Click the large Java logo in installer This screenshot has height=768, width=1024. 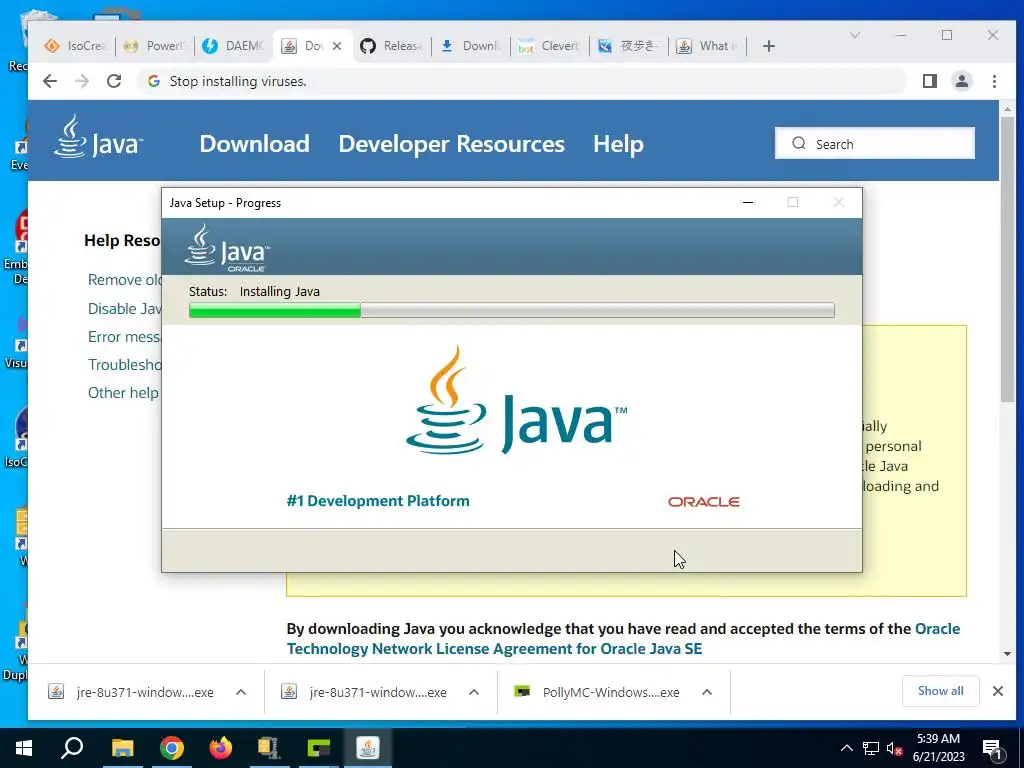pyautogui.click(x=516, y=400)
